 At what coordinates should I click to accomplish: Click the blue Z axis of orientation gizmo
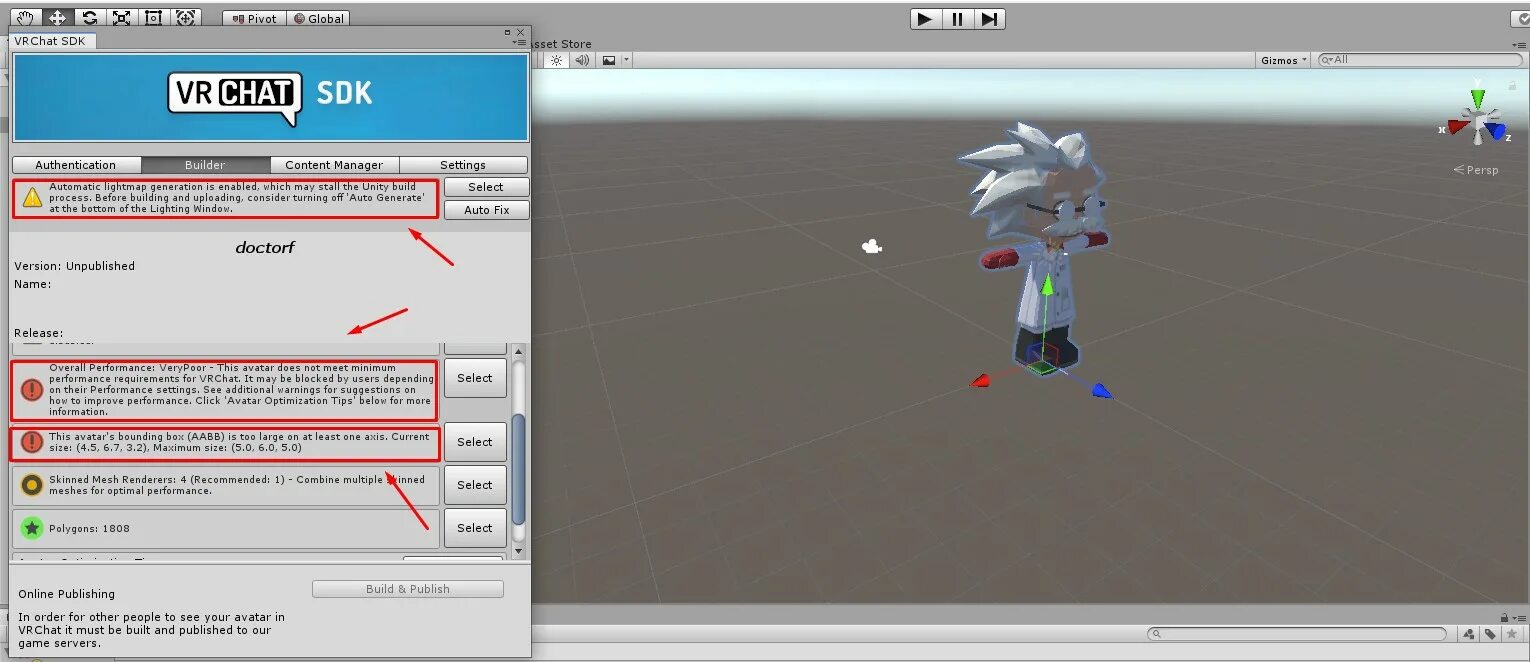point(1496,130)
